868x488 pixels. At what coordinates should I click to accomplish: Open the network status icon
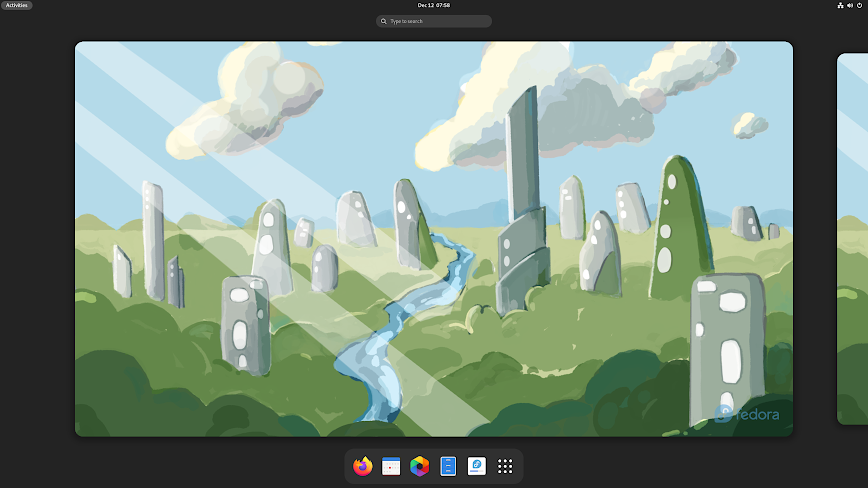840,5
